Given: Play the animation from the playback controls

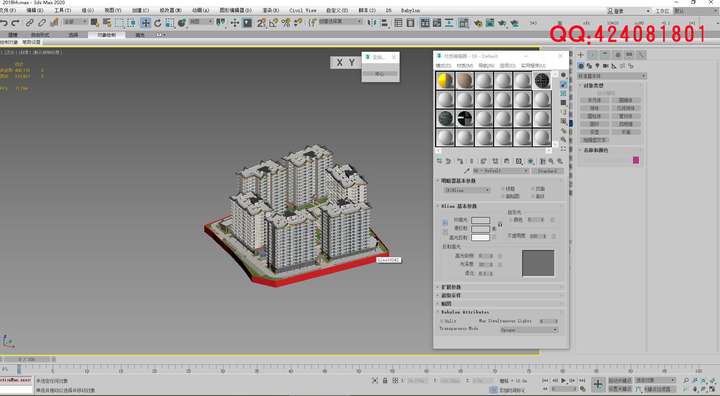Looking at the screenshot, I should click(563, 380).
